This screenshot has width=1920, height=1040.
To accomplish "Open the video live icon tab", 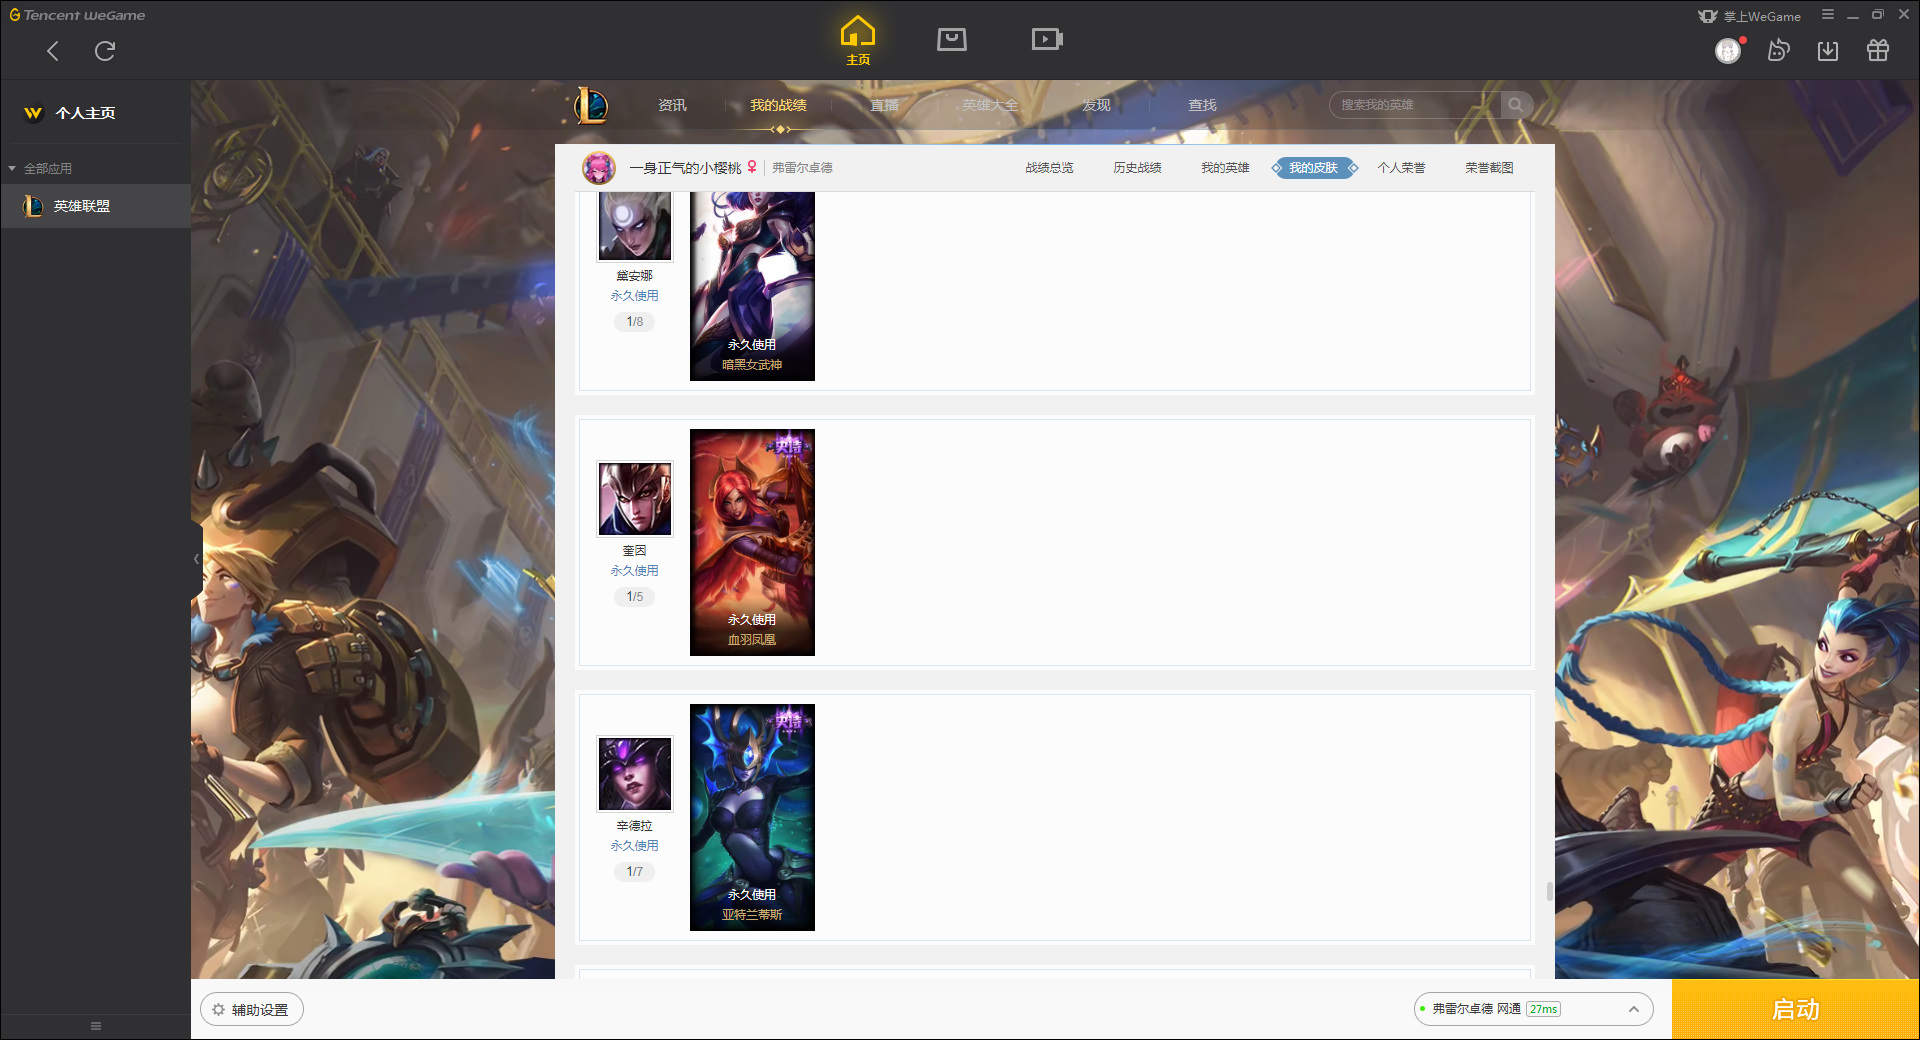I will pyautogui.click(x=1047, y=40).
